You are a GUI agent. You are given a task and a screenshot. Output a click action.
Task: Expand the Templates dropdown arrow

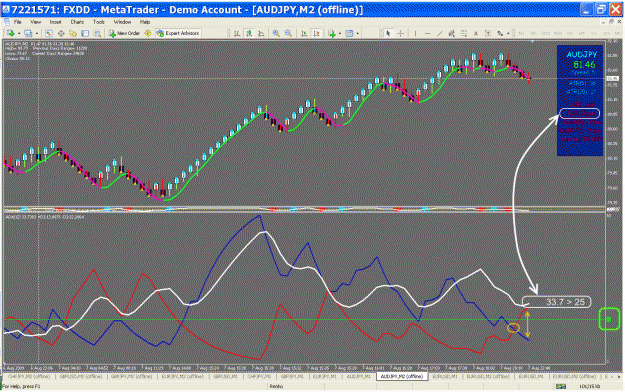(358, 33)
